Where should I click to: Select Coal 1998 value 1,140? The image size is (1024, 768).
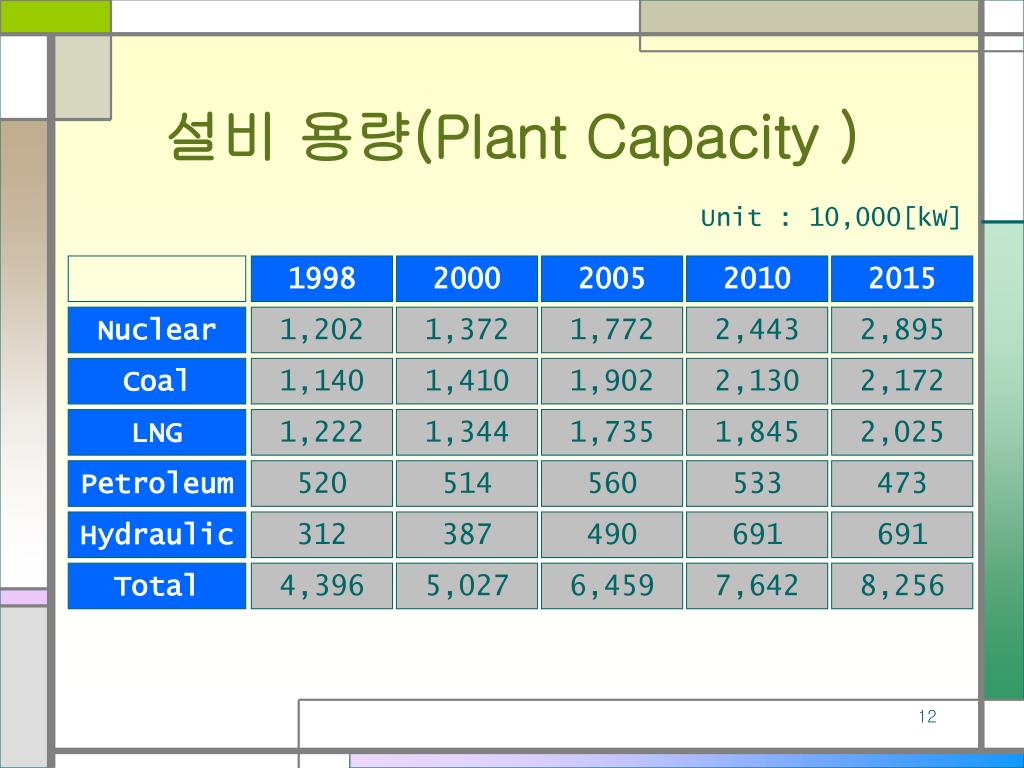click(322, 381)
